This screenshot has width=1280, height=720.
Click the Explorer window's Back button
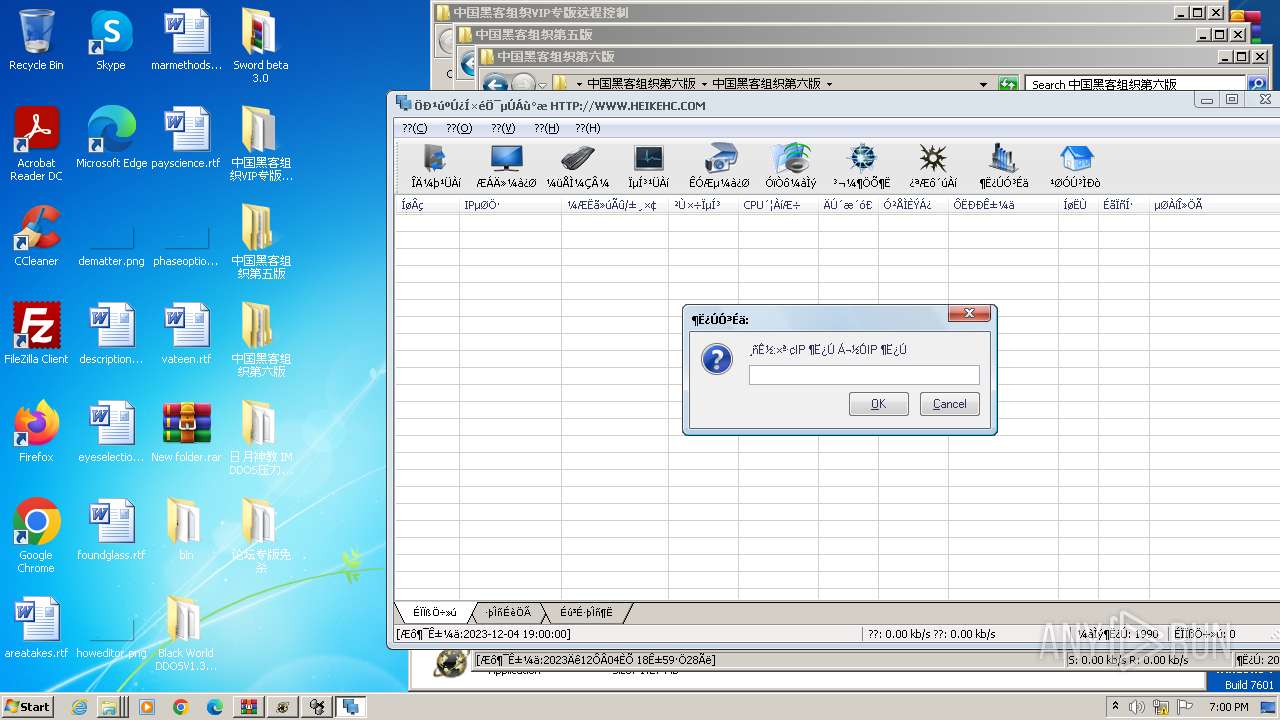coord(494,85)
